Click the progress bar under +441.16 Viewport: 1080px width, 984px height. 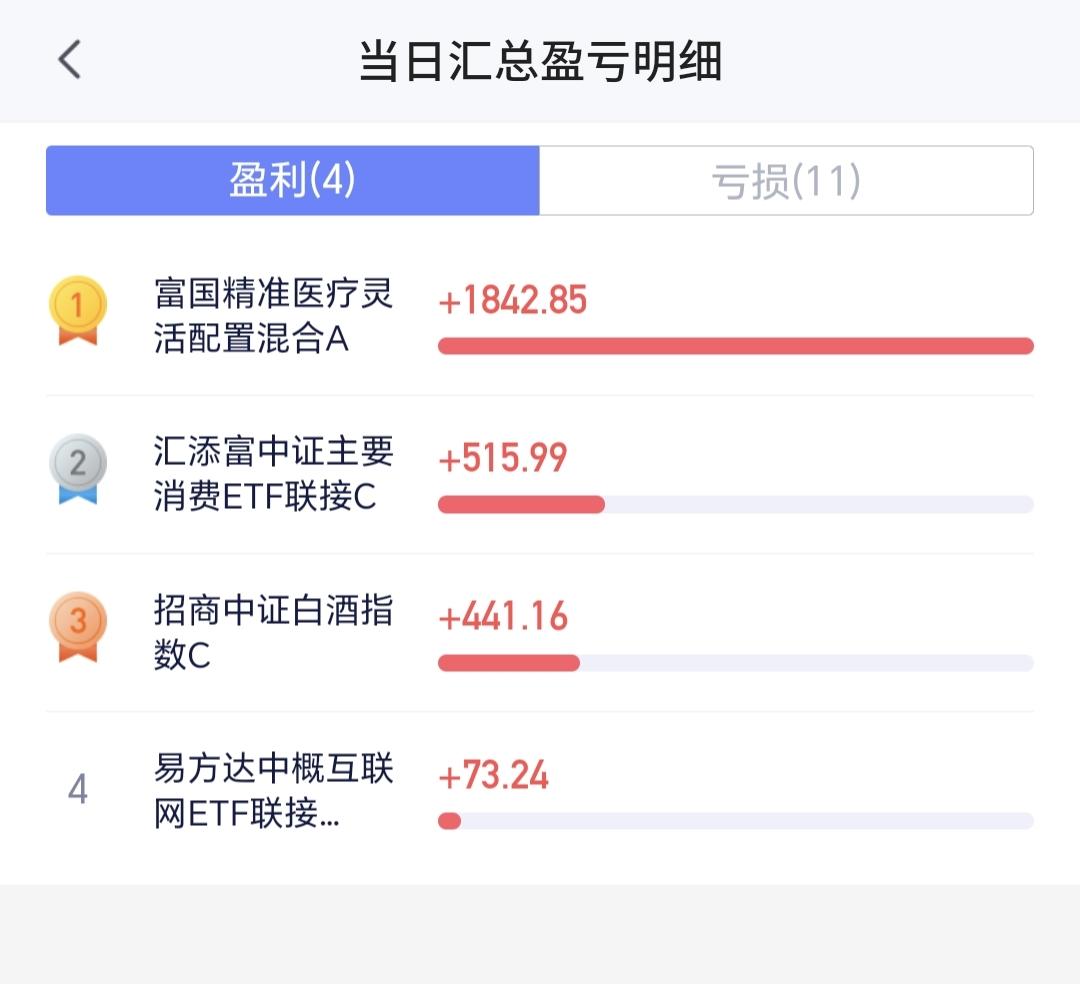(x=735, y=663)
